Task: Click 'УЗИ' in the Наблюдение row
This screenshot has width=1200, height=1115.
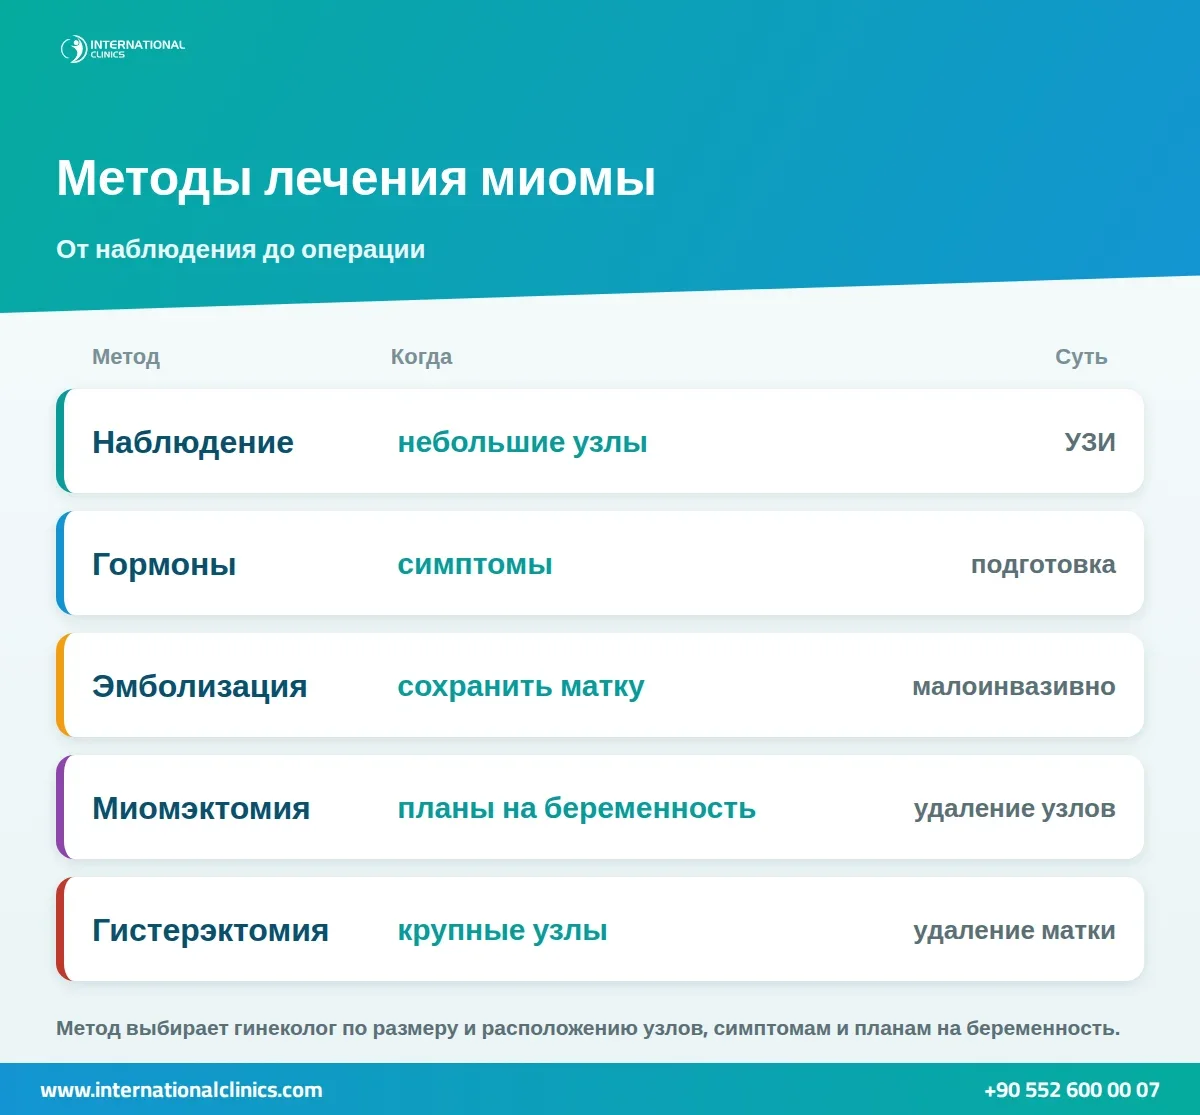Action: pyautogui.click(x=1090, y=442)
